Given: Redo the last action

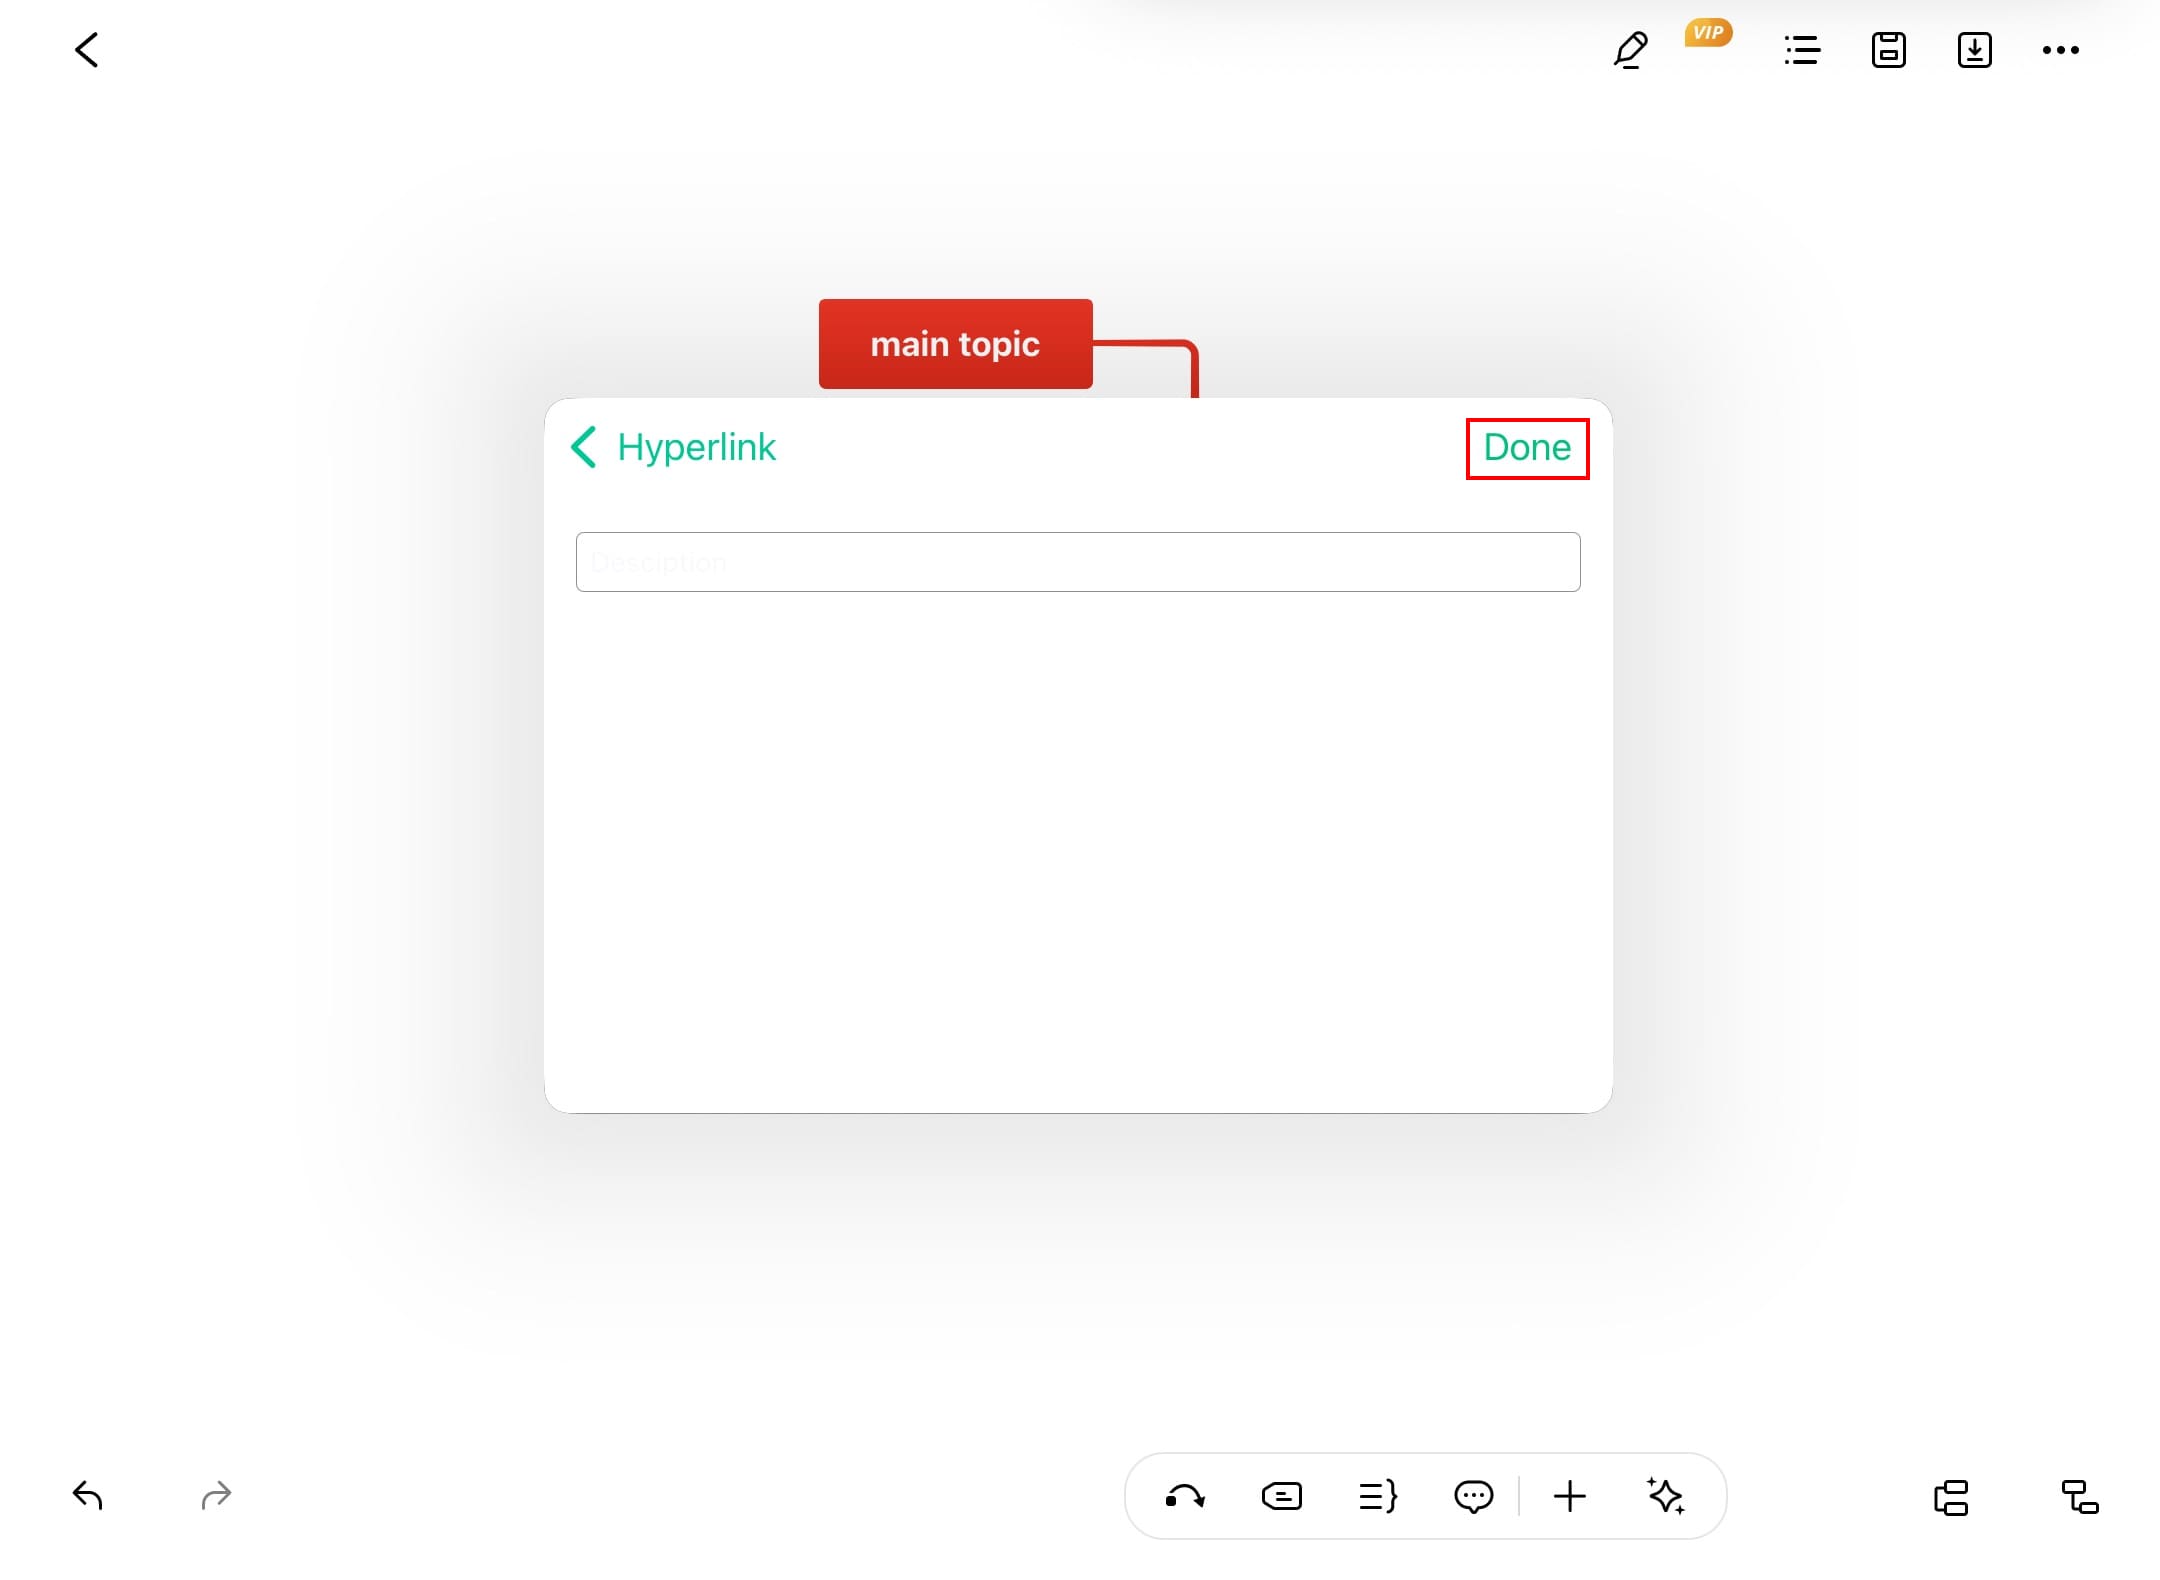Looking at the screenshot, I should coord(216,1496).
